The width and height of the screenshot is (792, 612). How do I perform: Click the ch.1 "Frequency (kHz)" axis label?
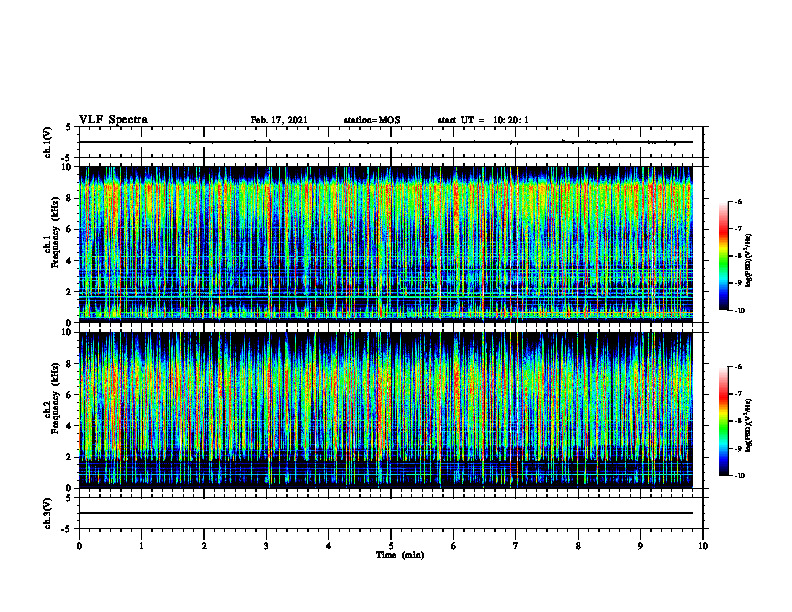click(x=55, y=232)
